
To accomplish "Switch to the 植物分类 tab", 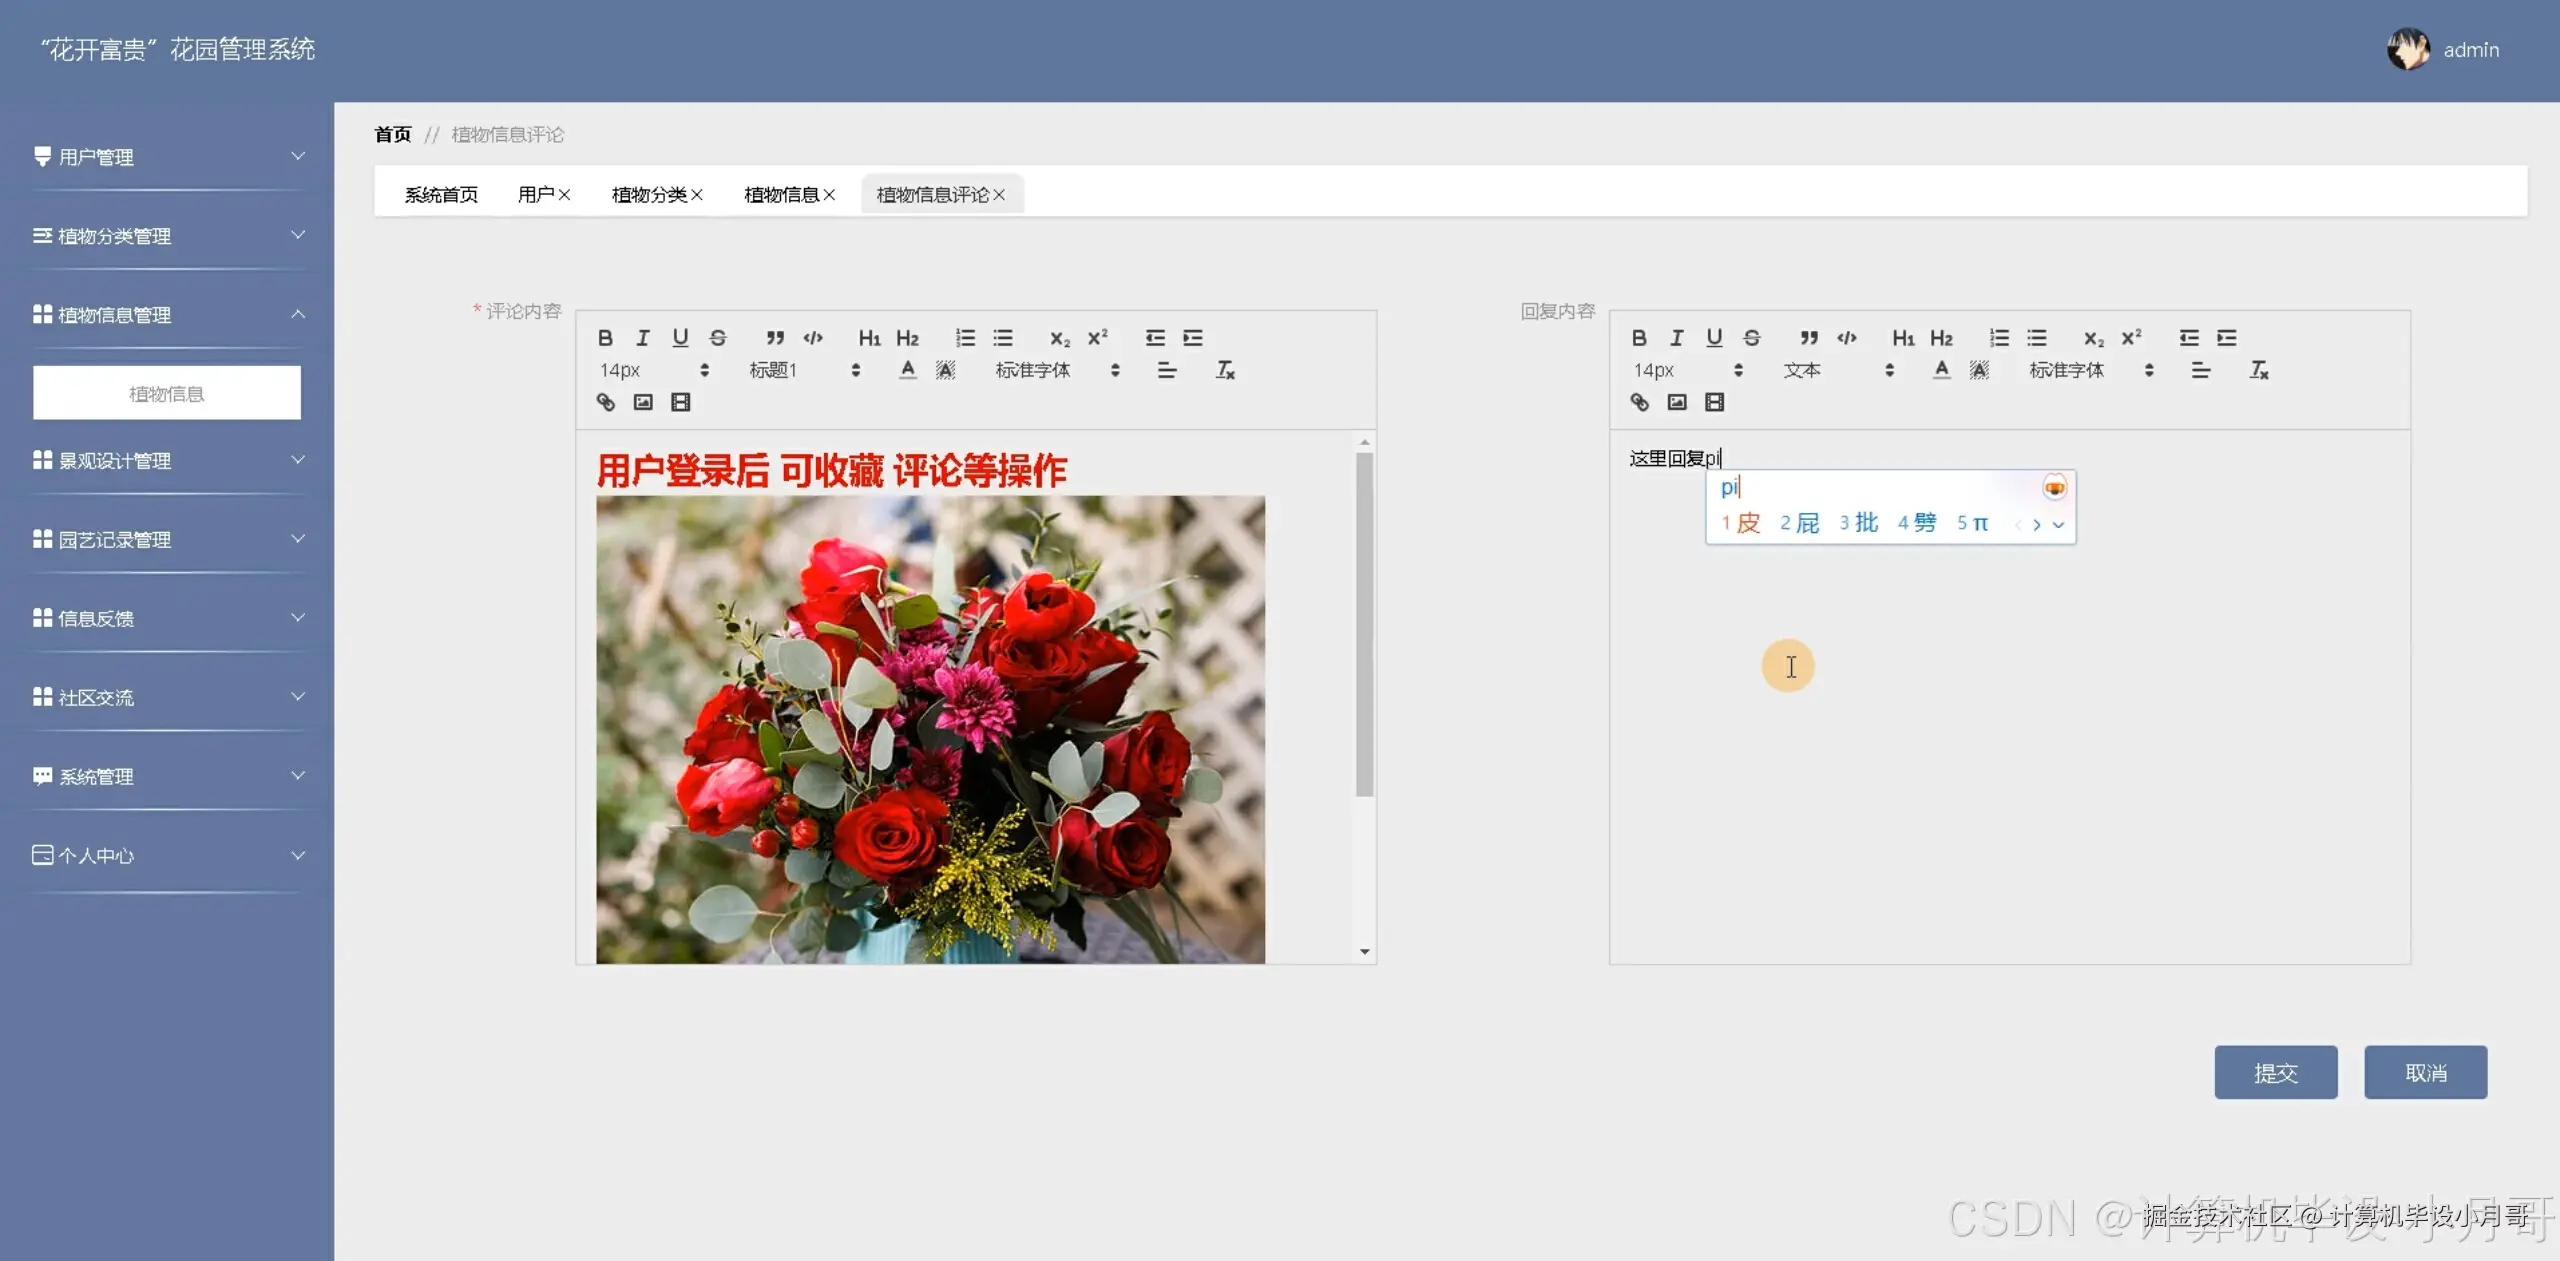I will tap(650, 195).
